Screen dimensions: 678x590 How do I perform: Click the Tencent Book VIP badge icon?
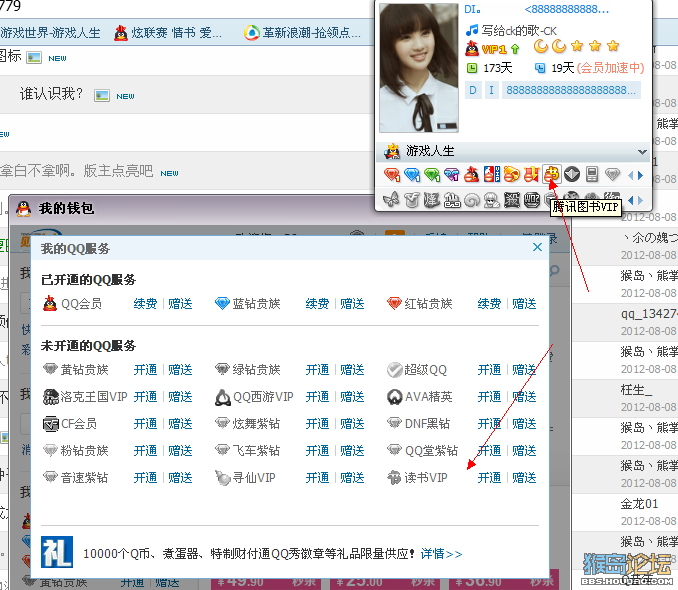coord(551,174)
